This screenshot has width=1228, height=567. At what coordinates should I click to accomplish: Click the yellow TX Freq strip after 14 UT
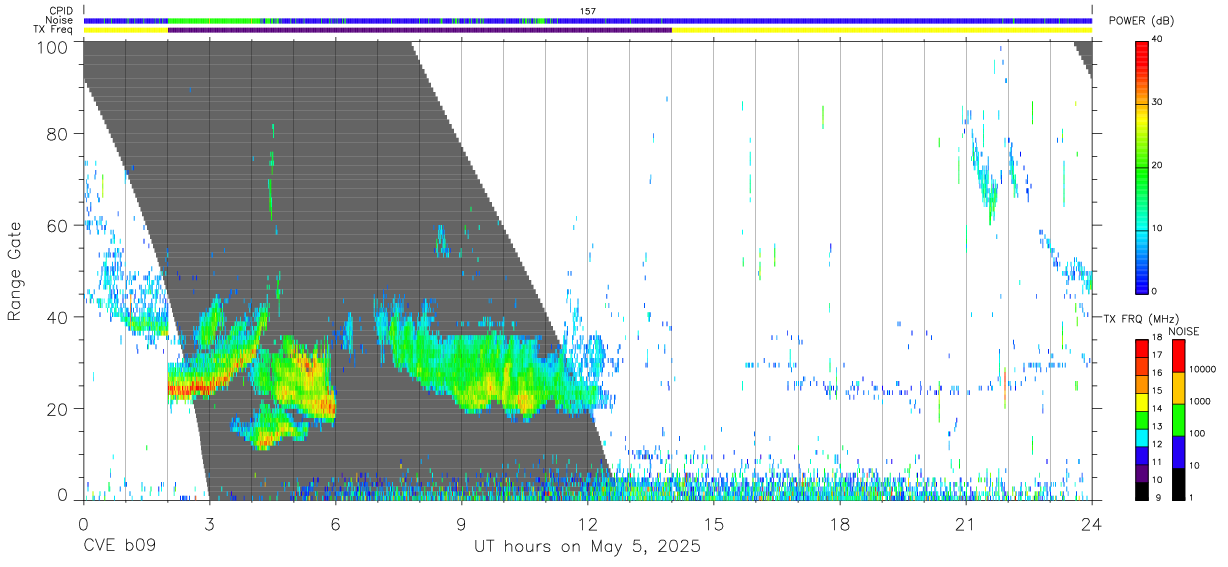pyautogui.click(x=882, y=30)
